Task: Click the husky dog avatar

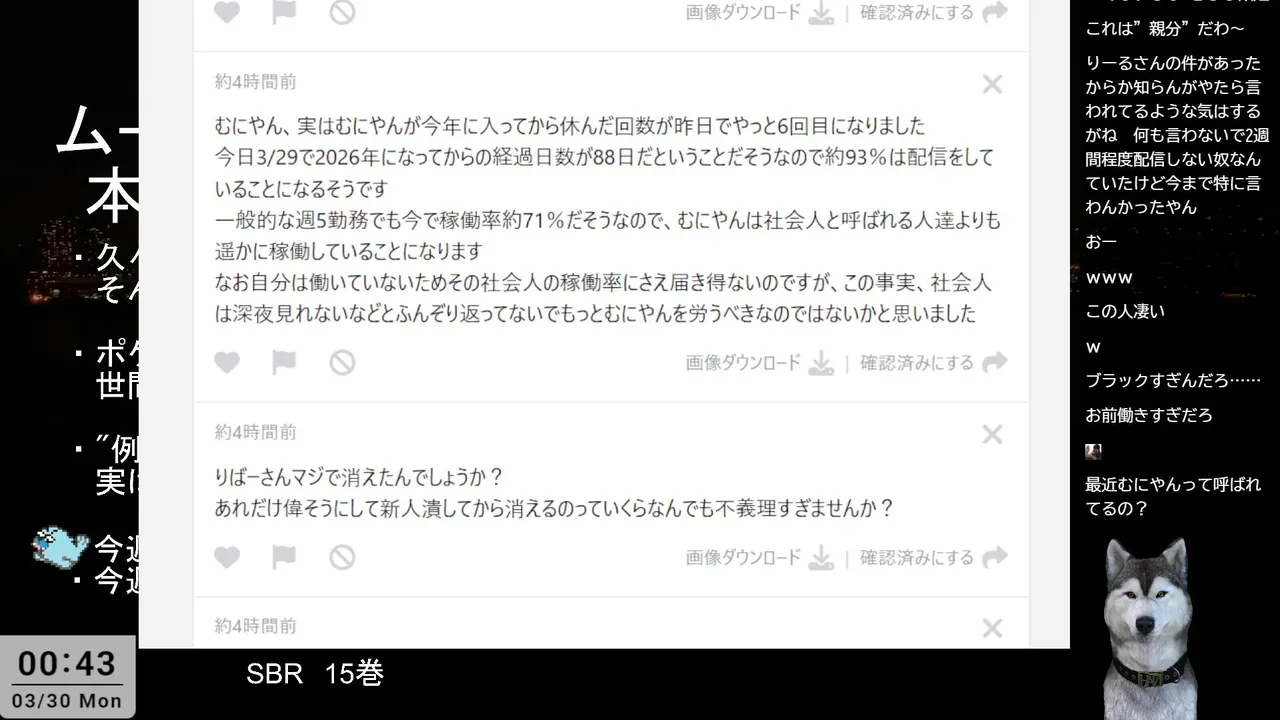Action: tap(1149, 628)
